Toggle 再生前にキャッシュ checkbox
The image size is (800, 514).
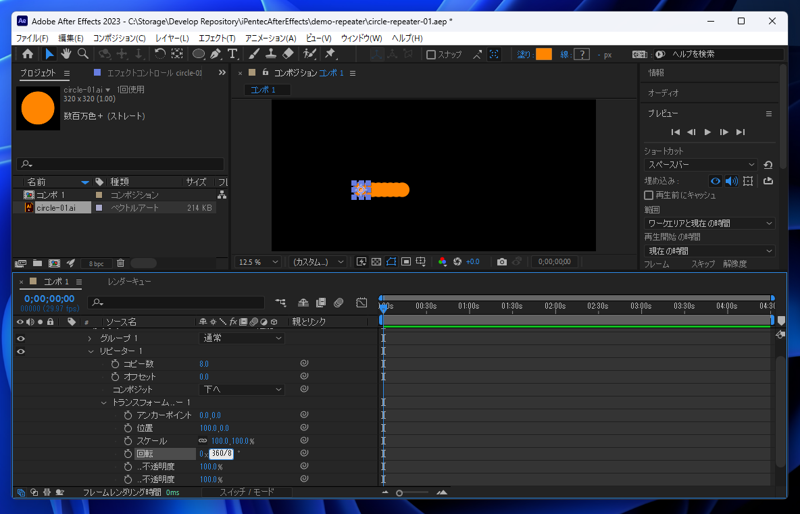pyautogui.click(x=649, y=195)
